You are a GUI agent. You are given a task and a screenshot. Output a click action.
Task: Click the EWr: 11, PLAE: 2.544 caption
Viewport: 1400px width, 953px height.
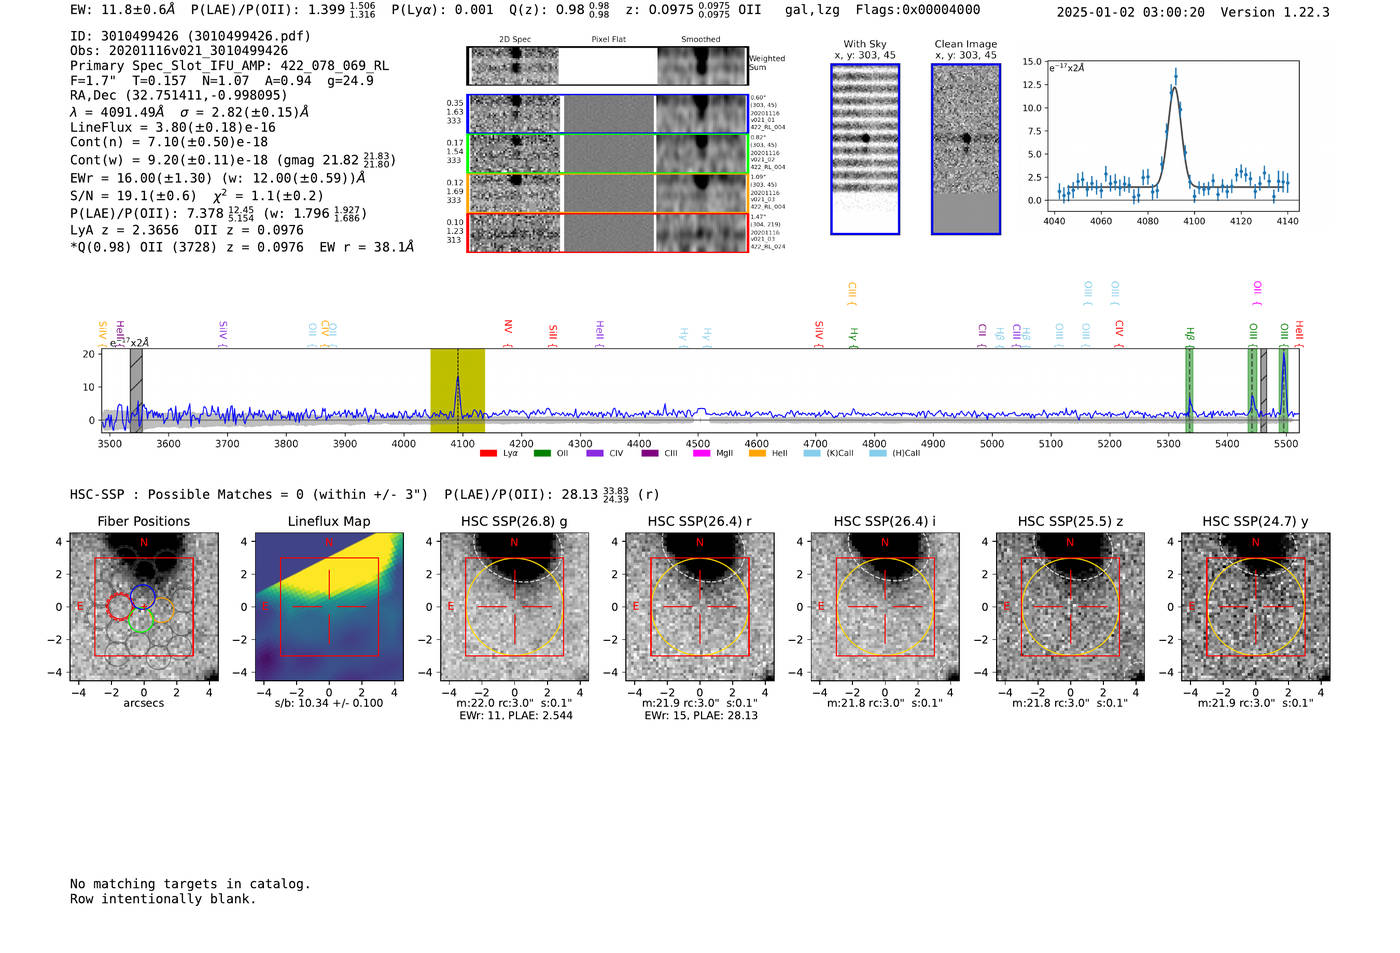coord(516,716)
